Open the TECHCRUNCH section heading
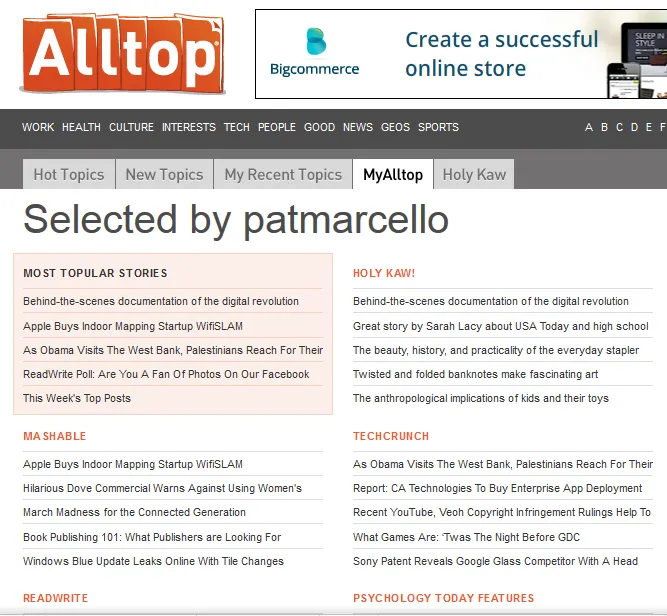 [391, 436]
